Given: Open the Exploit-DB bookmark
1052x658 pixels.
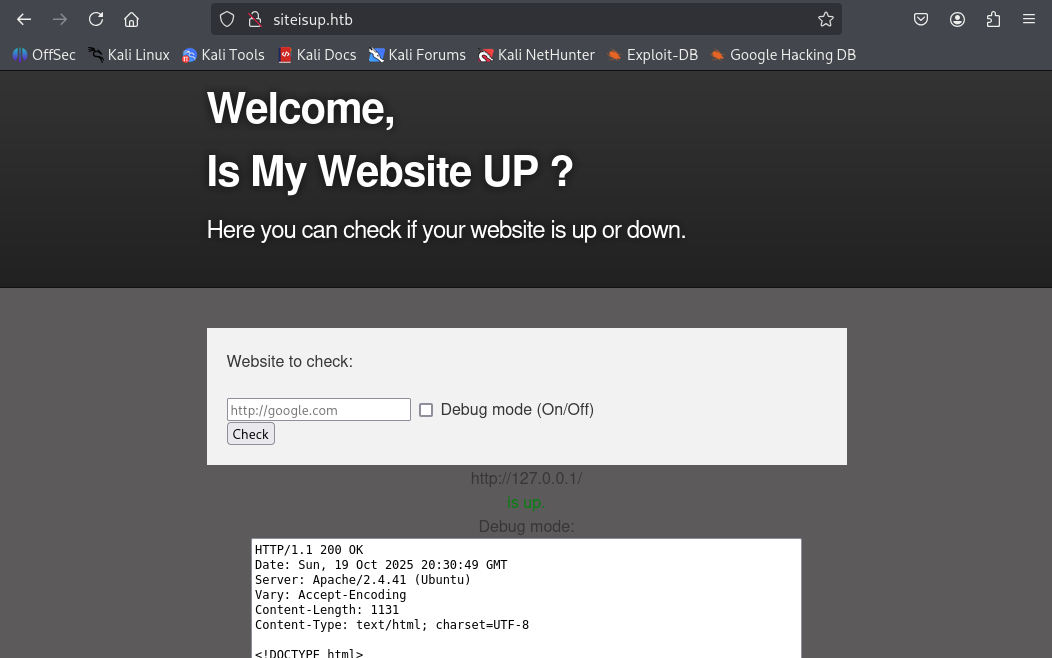Looking at the screenshot, I should click(x=652, y=55).
